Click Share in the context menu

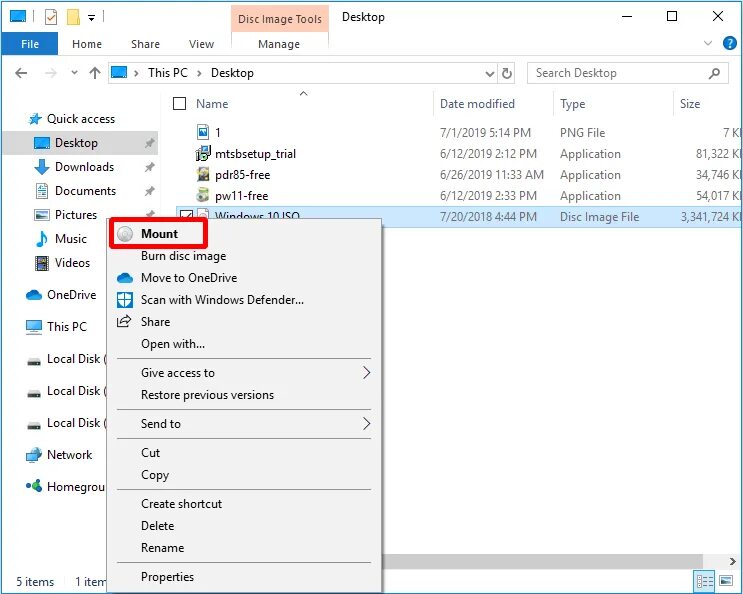pyautogui.click(x=155, y=322)
